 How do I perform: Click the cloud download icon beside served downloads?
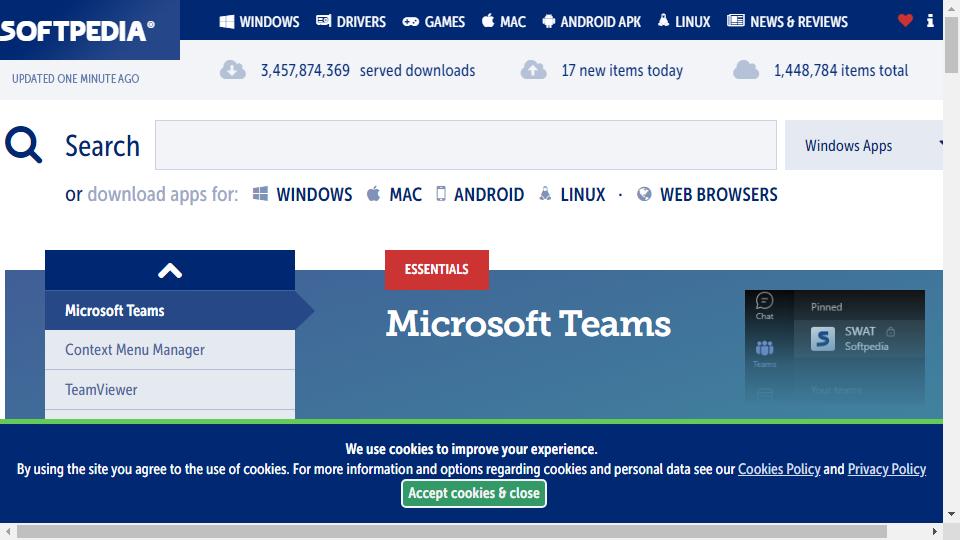pos(233,70)
